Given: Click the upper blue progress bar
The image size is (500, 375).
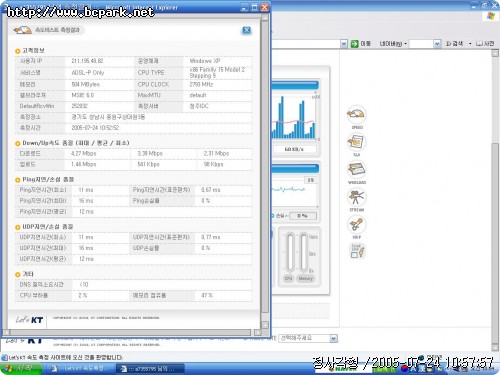Looking at the screenshot, I should point(295,85).
